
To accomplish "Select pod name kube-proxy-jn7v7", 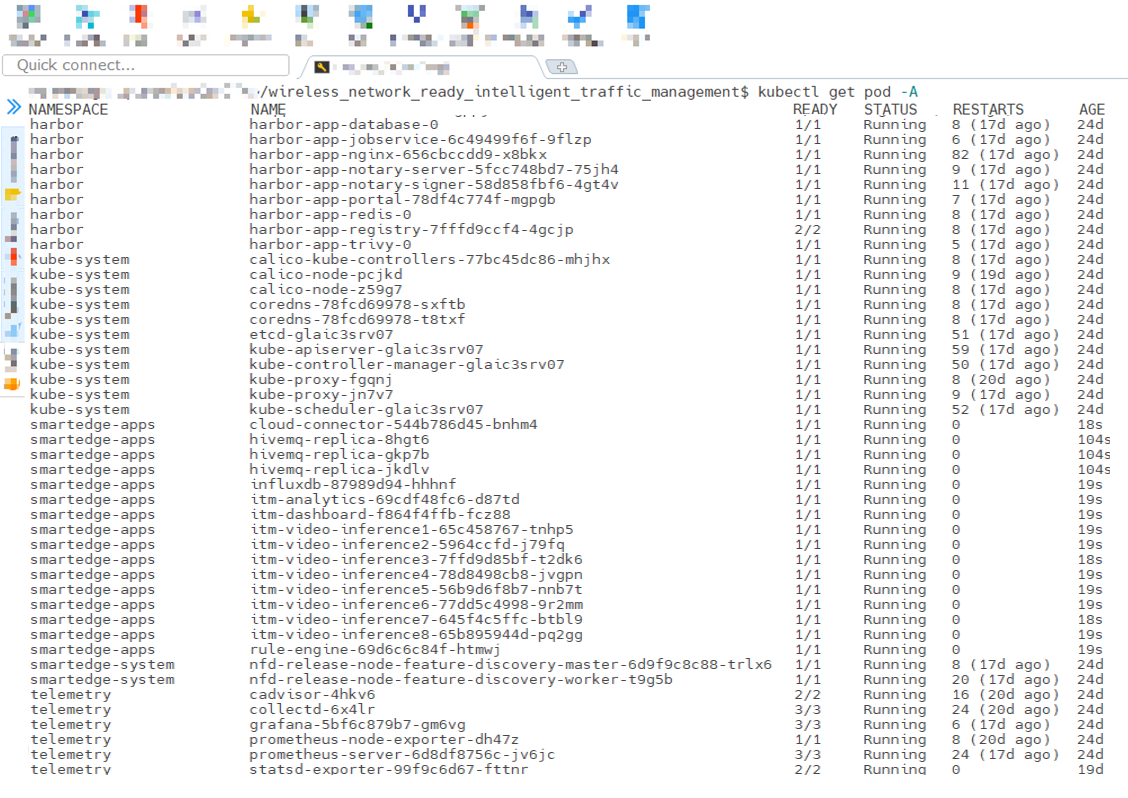I will [322, 395].
